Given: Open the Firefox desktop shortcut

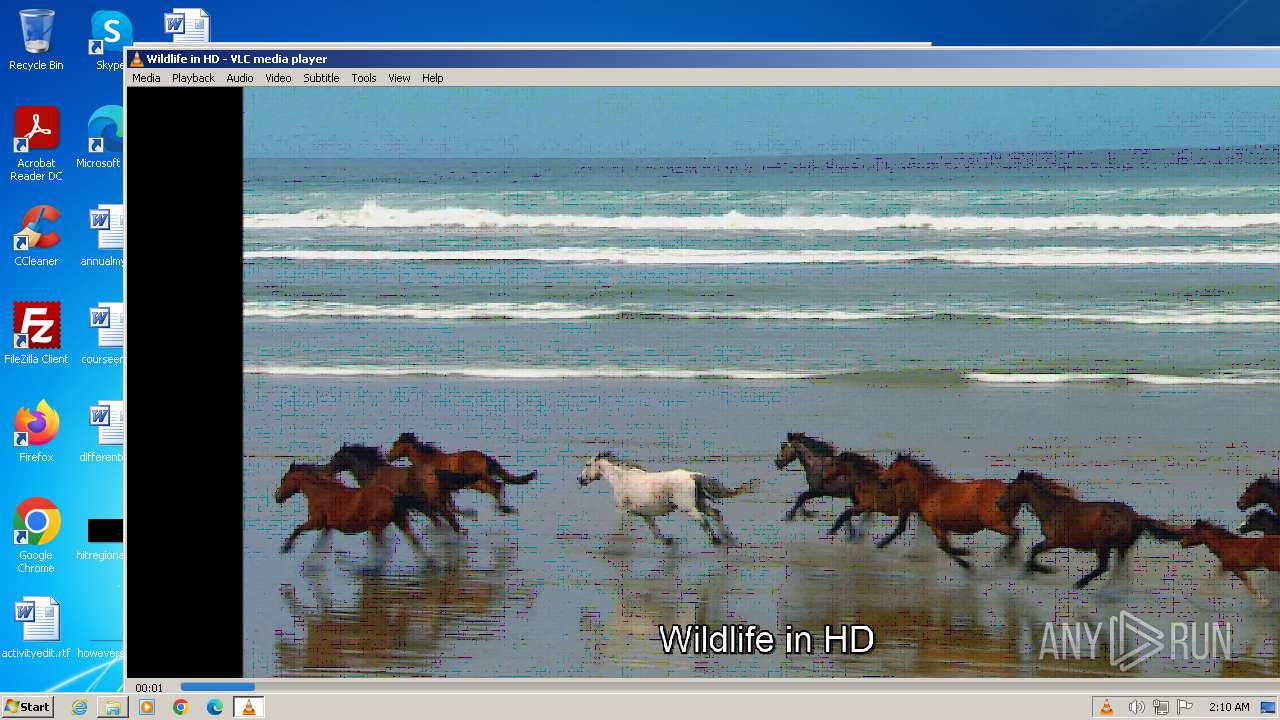Looking at the screenshot, I should (x=36, y=432).
